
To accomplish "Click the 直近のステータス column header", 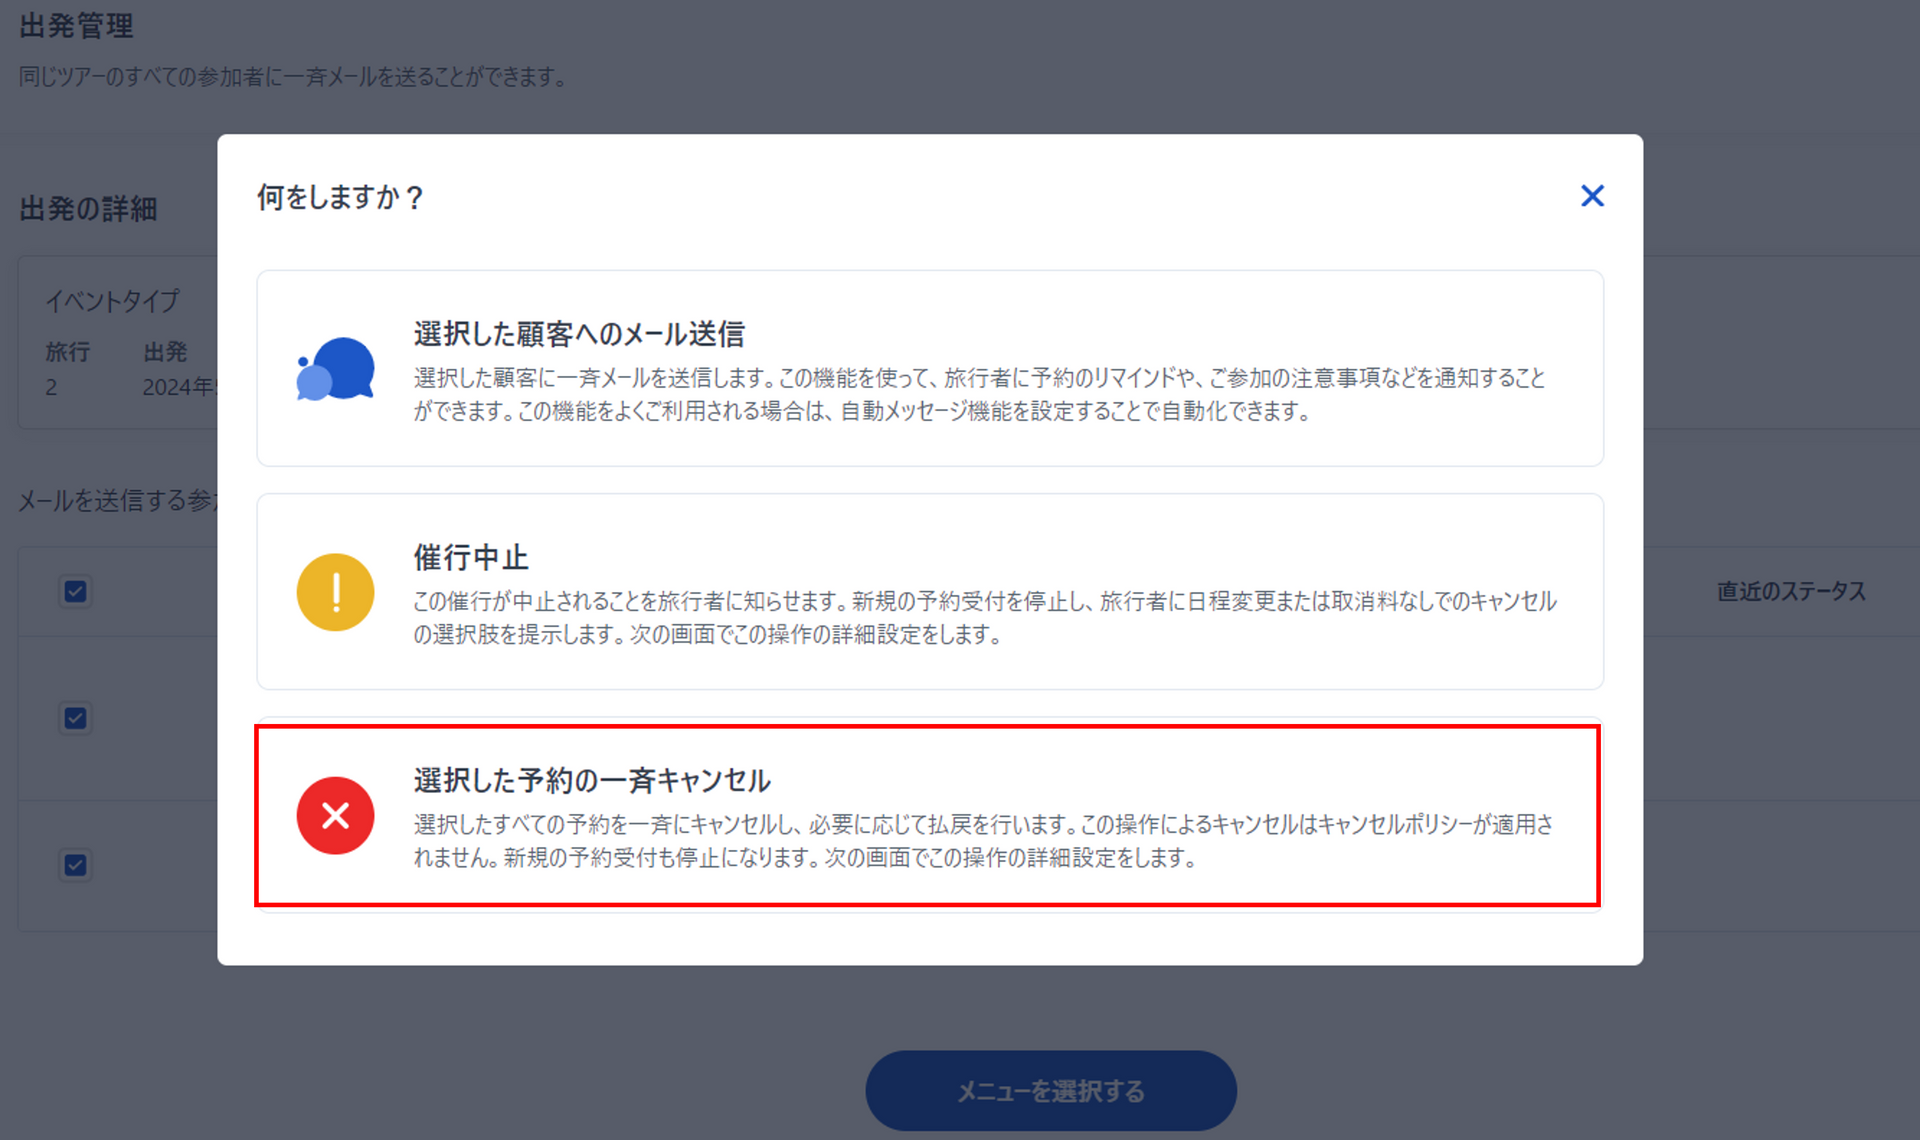I will coord(1791,591).
